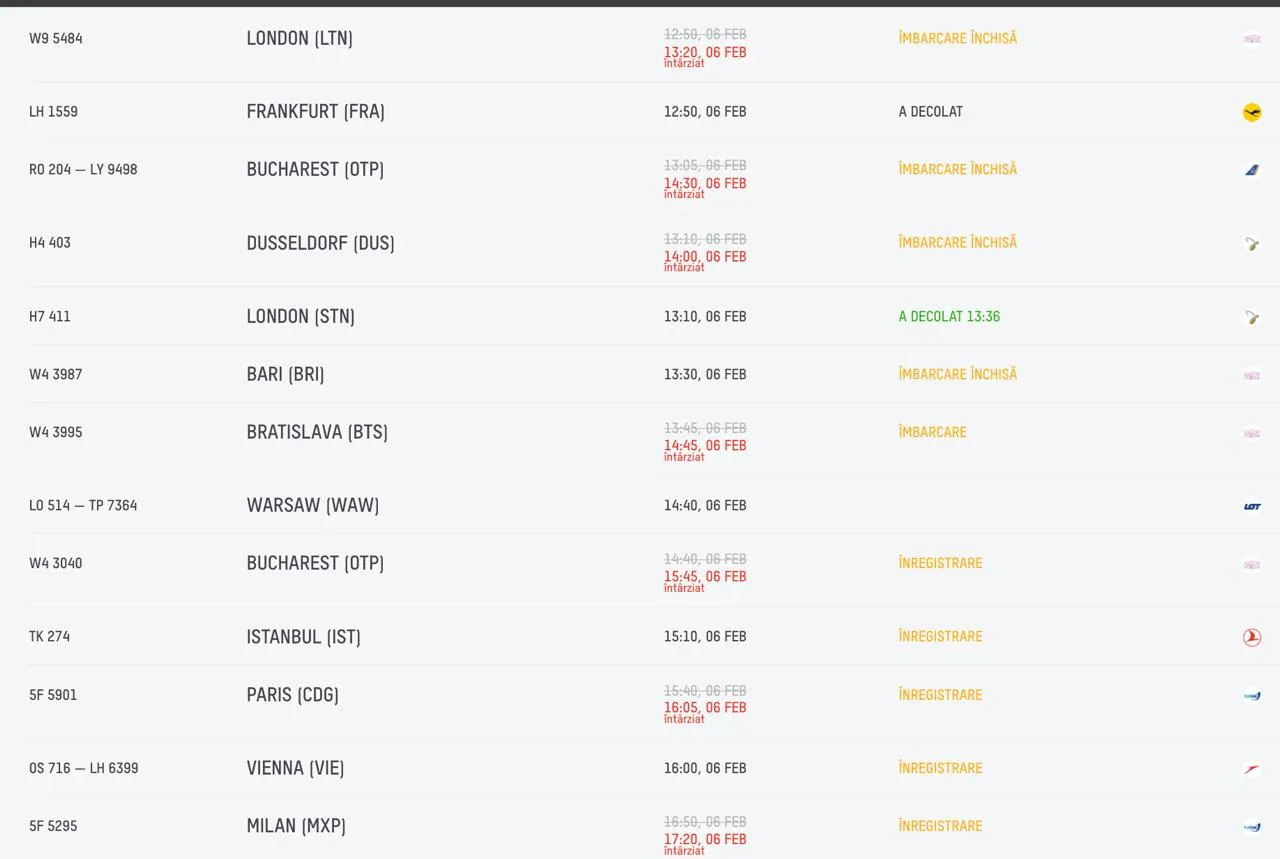
Task: Click flight number W4 3995
Action: (x=56, y=433)
